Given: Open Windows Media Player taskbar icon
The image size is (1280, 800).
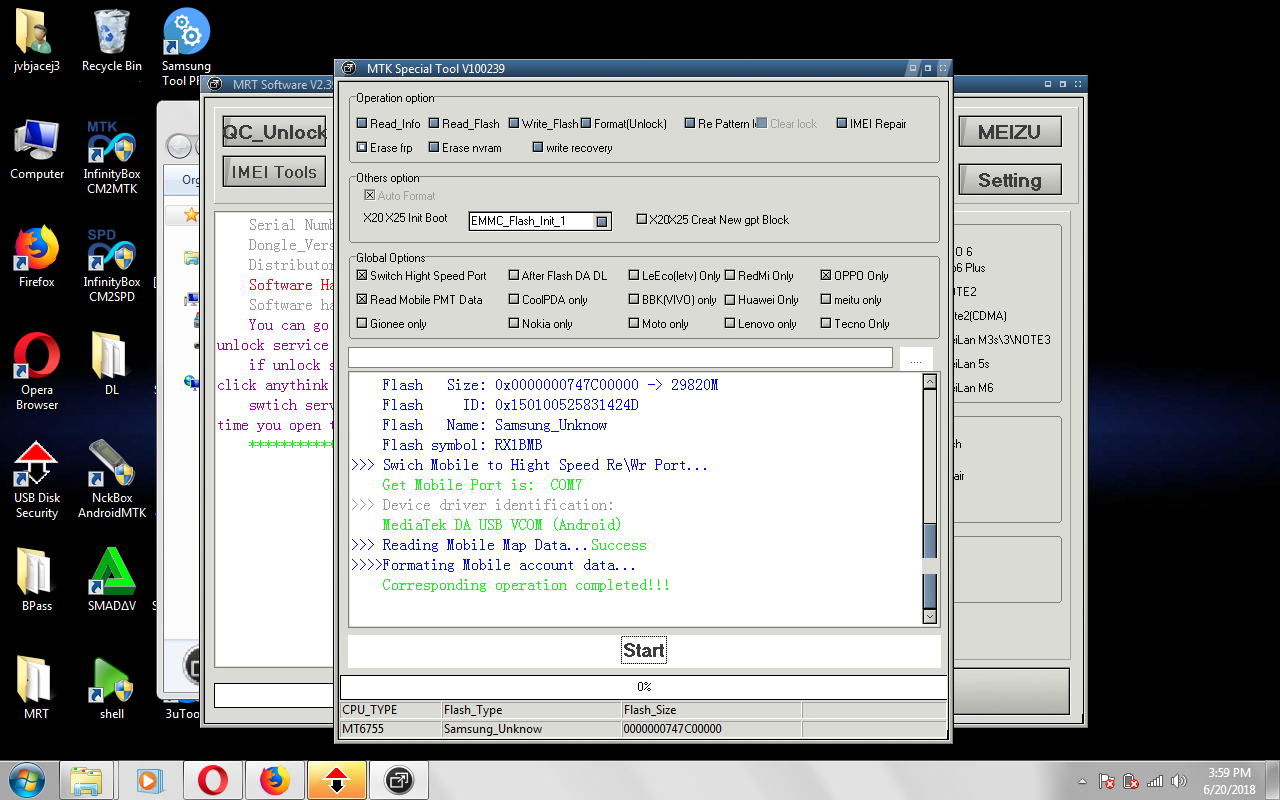Looking at the screenshot, I should tap(149, 780).
